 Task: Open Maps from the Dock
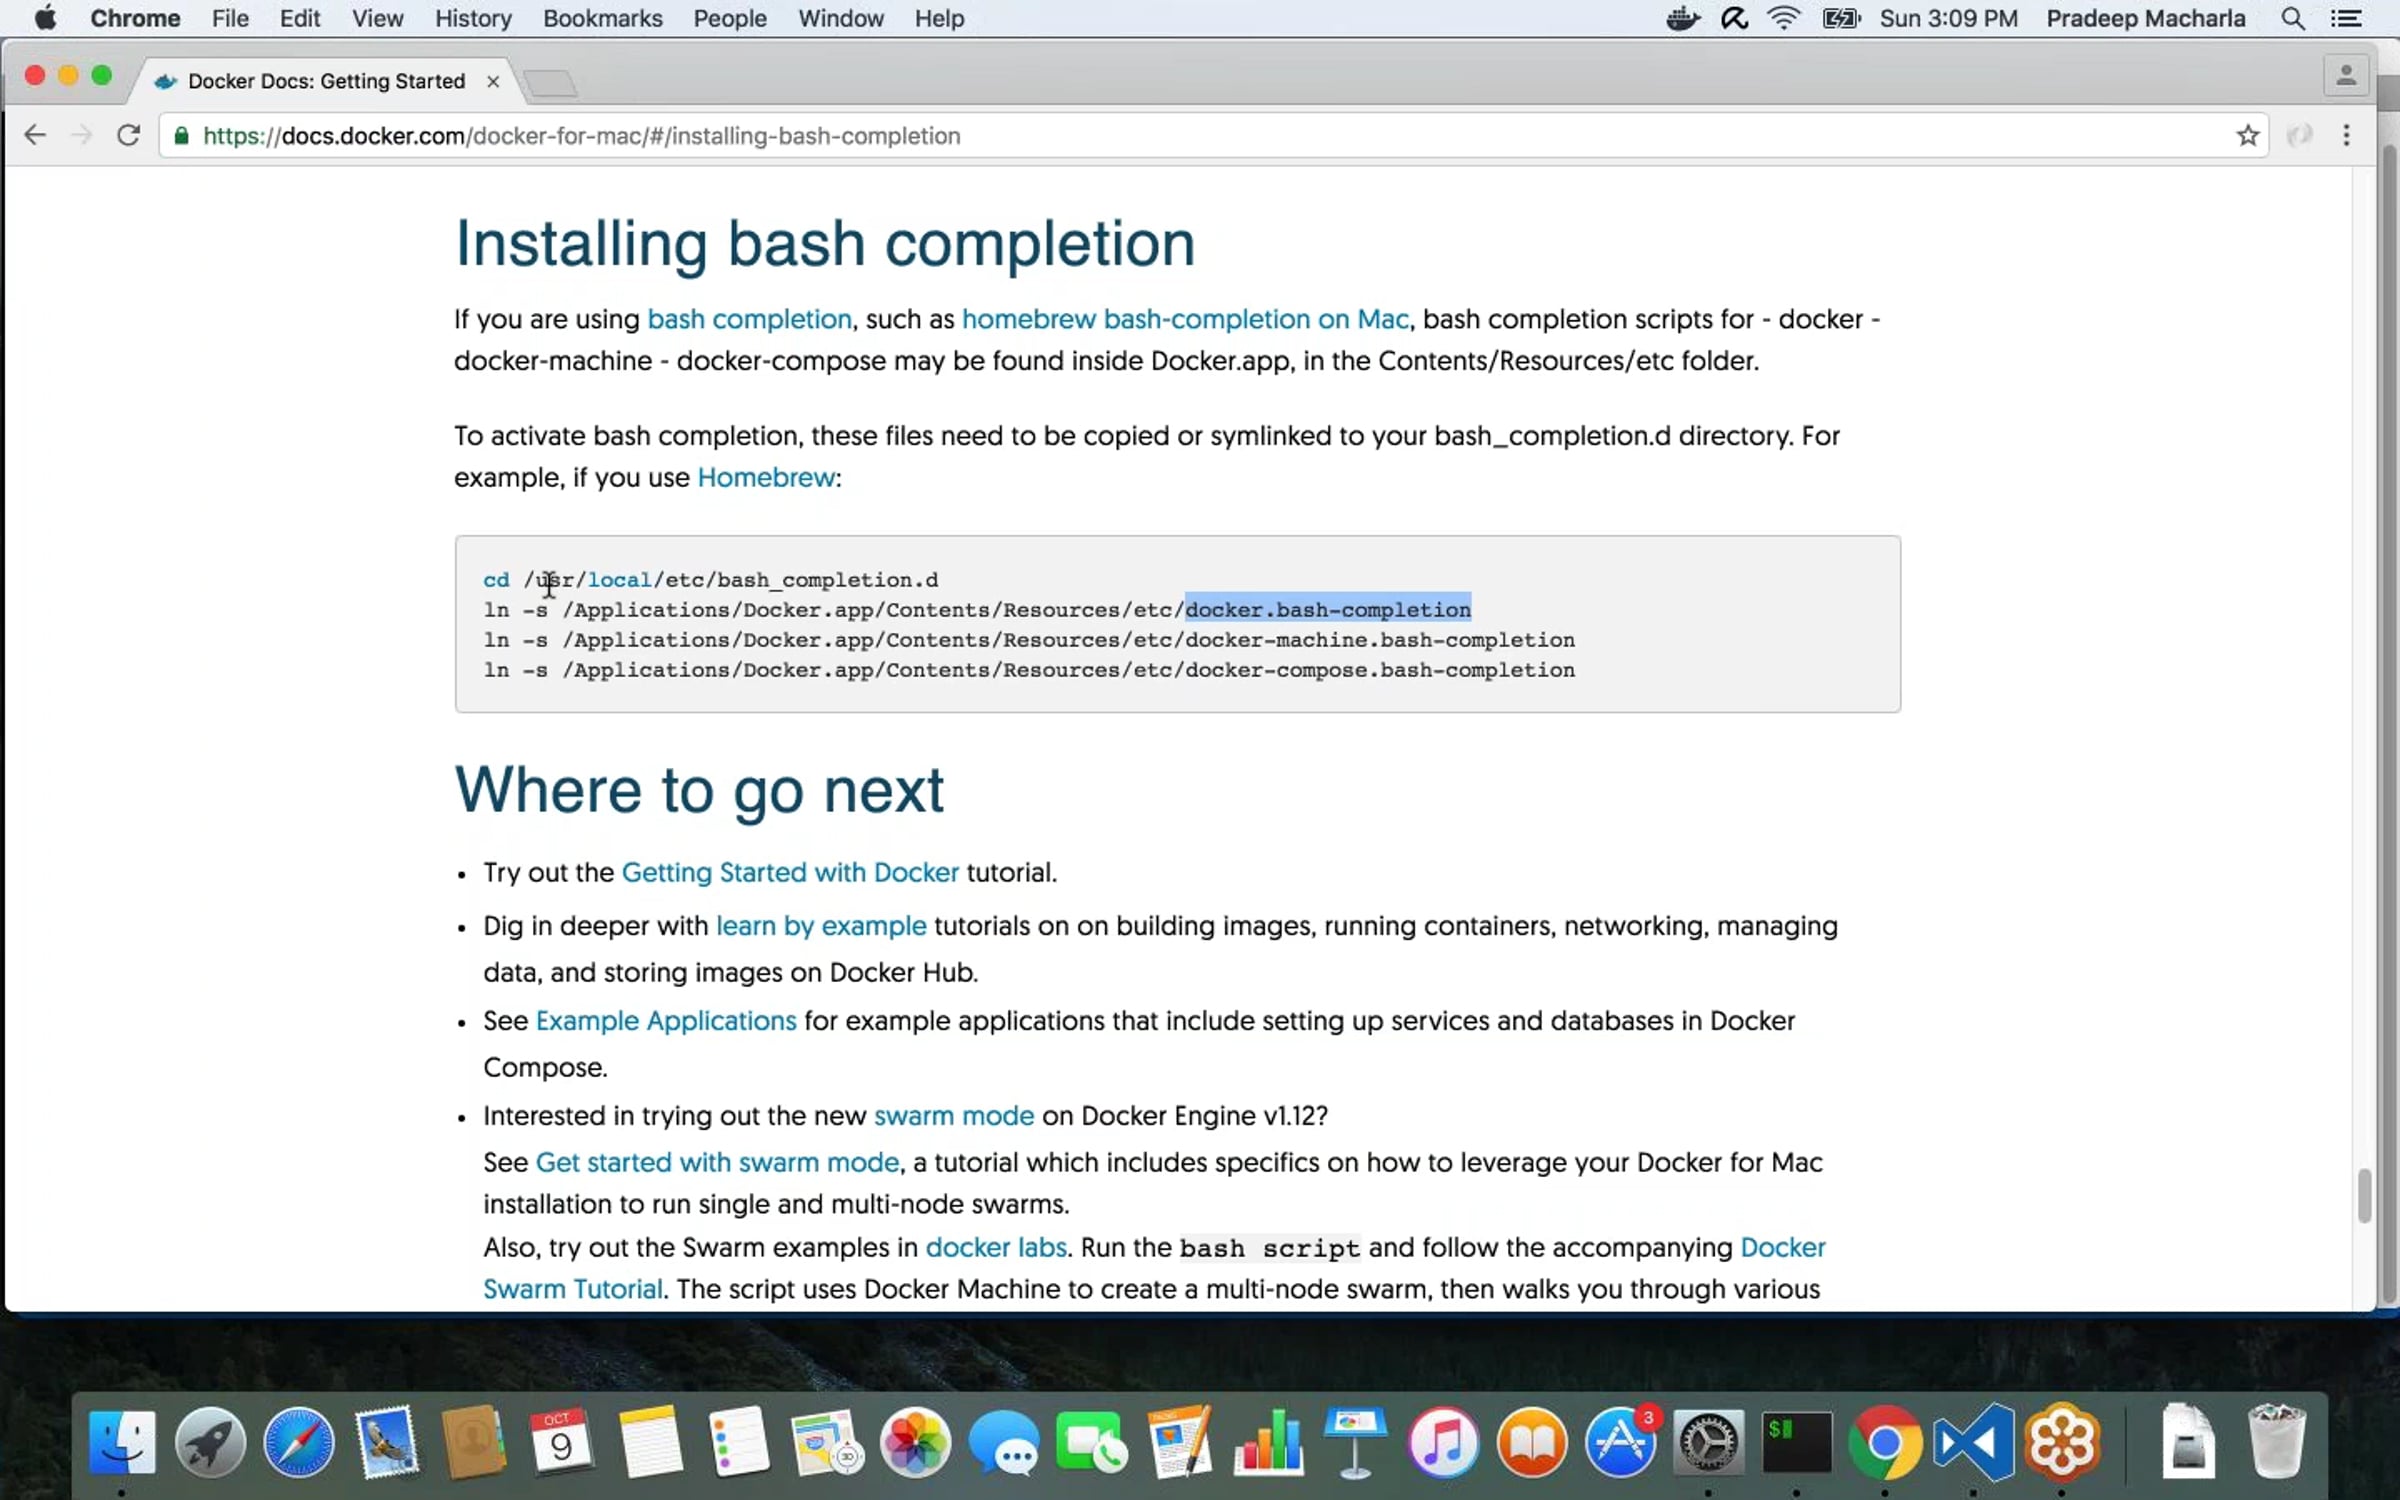click(x=826, y=1442)
